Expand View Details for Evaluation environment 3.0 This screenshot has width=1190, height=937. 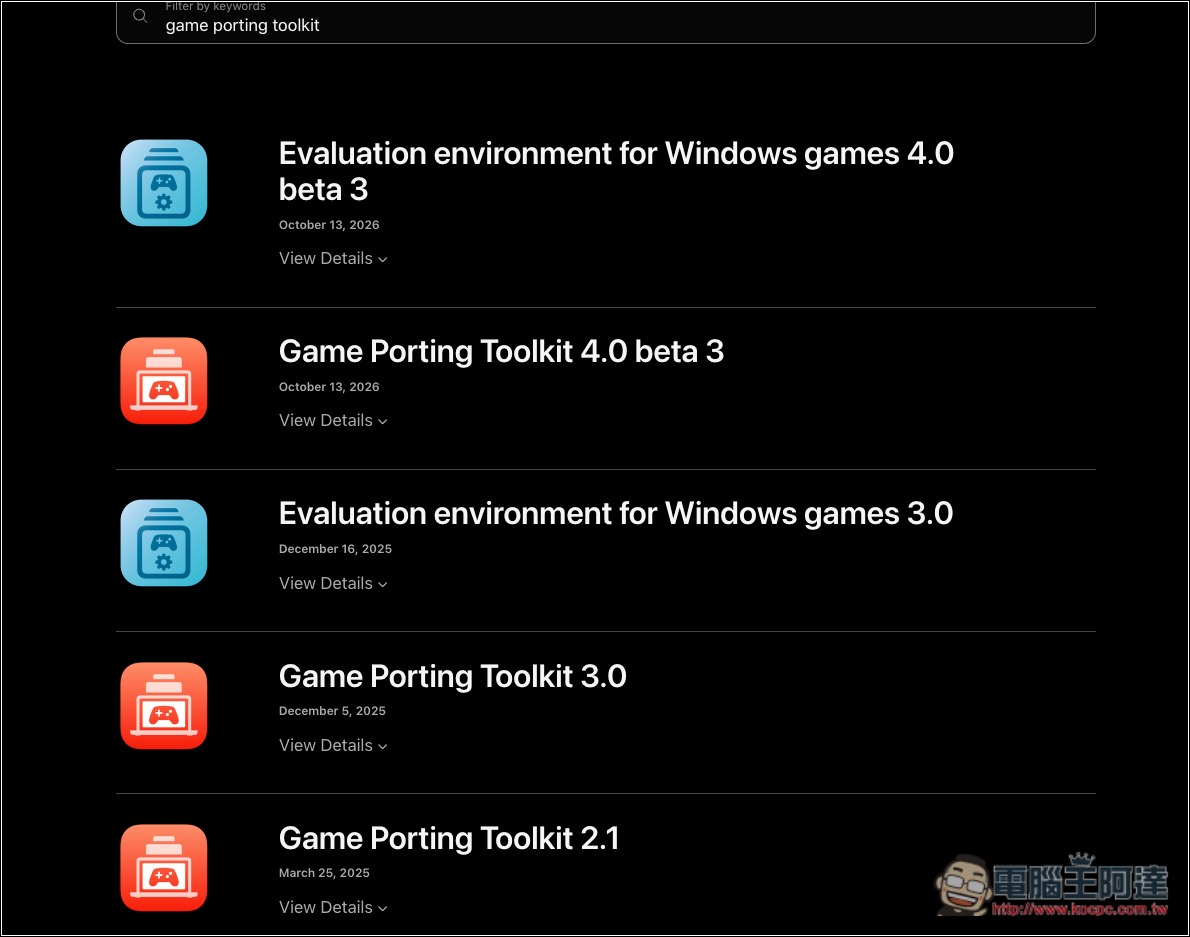[x=333, y=583]
